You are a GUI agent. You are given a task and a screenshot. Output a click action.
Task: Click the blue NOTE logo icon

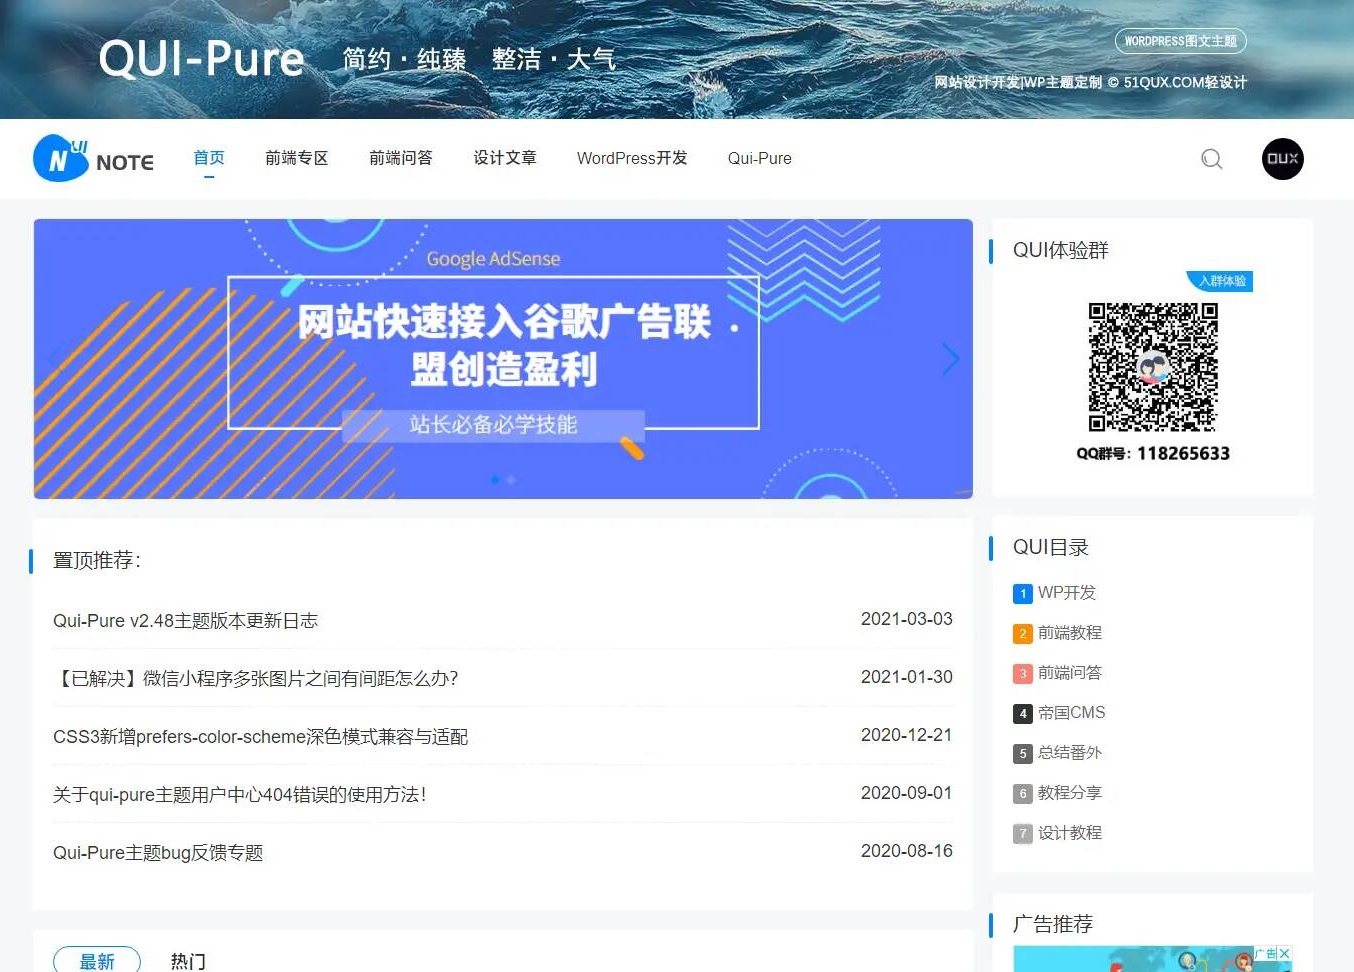click(x=60, y=158)
